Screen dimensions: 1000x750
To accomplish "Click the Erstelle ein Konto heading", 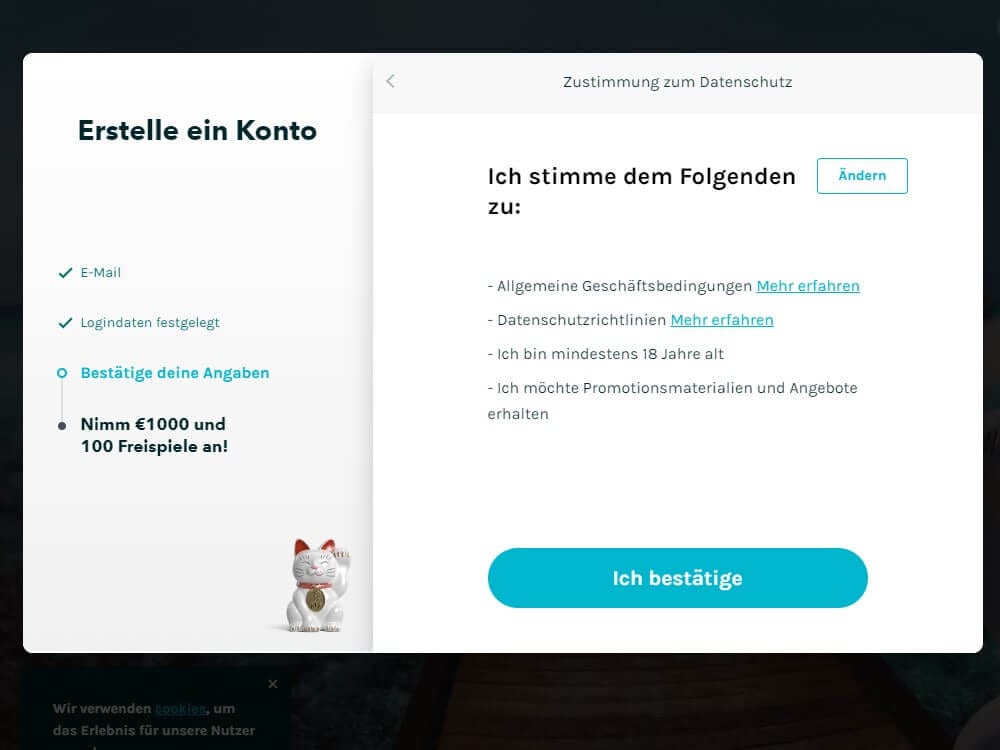I will (197, 131).
